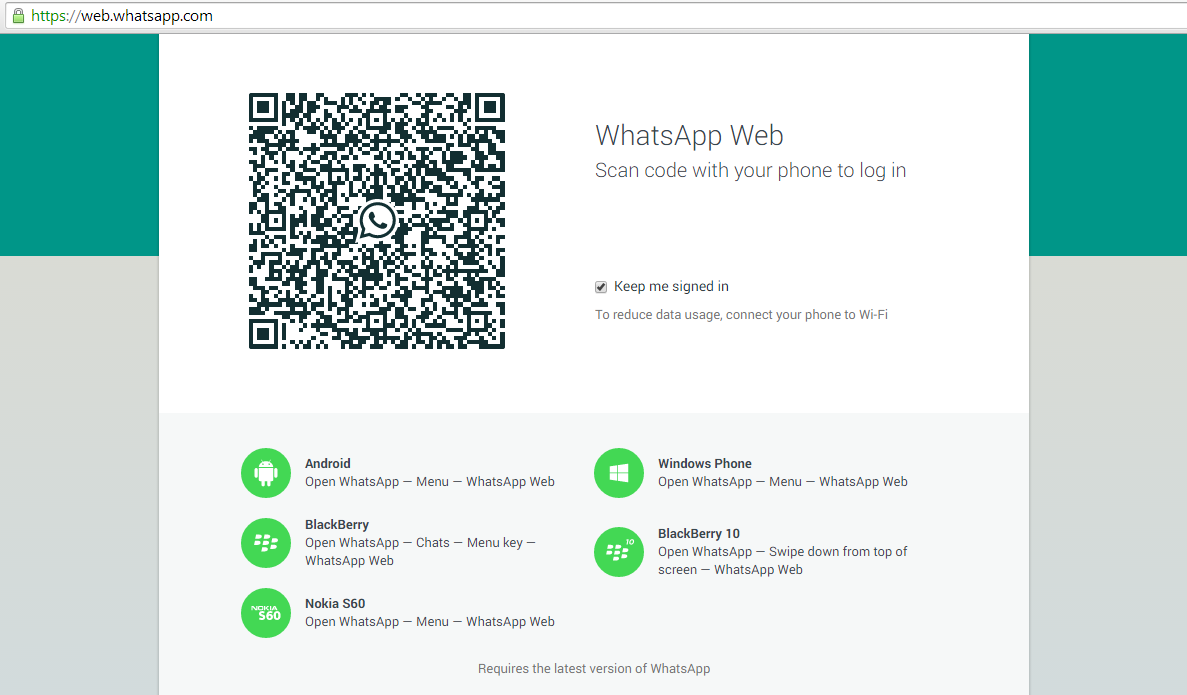Click the BlackBerry heading text
1187x695 pixels.
337,525
